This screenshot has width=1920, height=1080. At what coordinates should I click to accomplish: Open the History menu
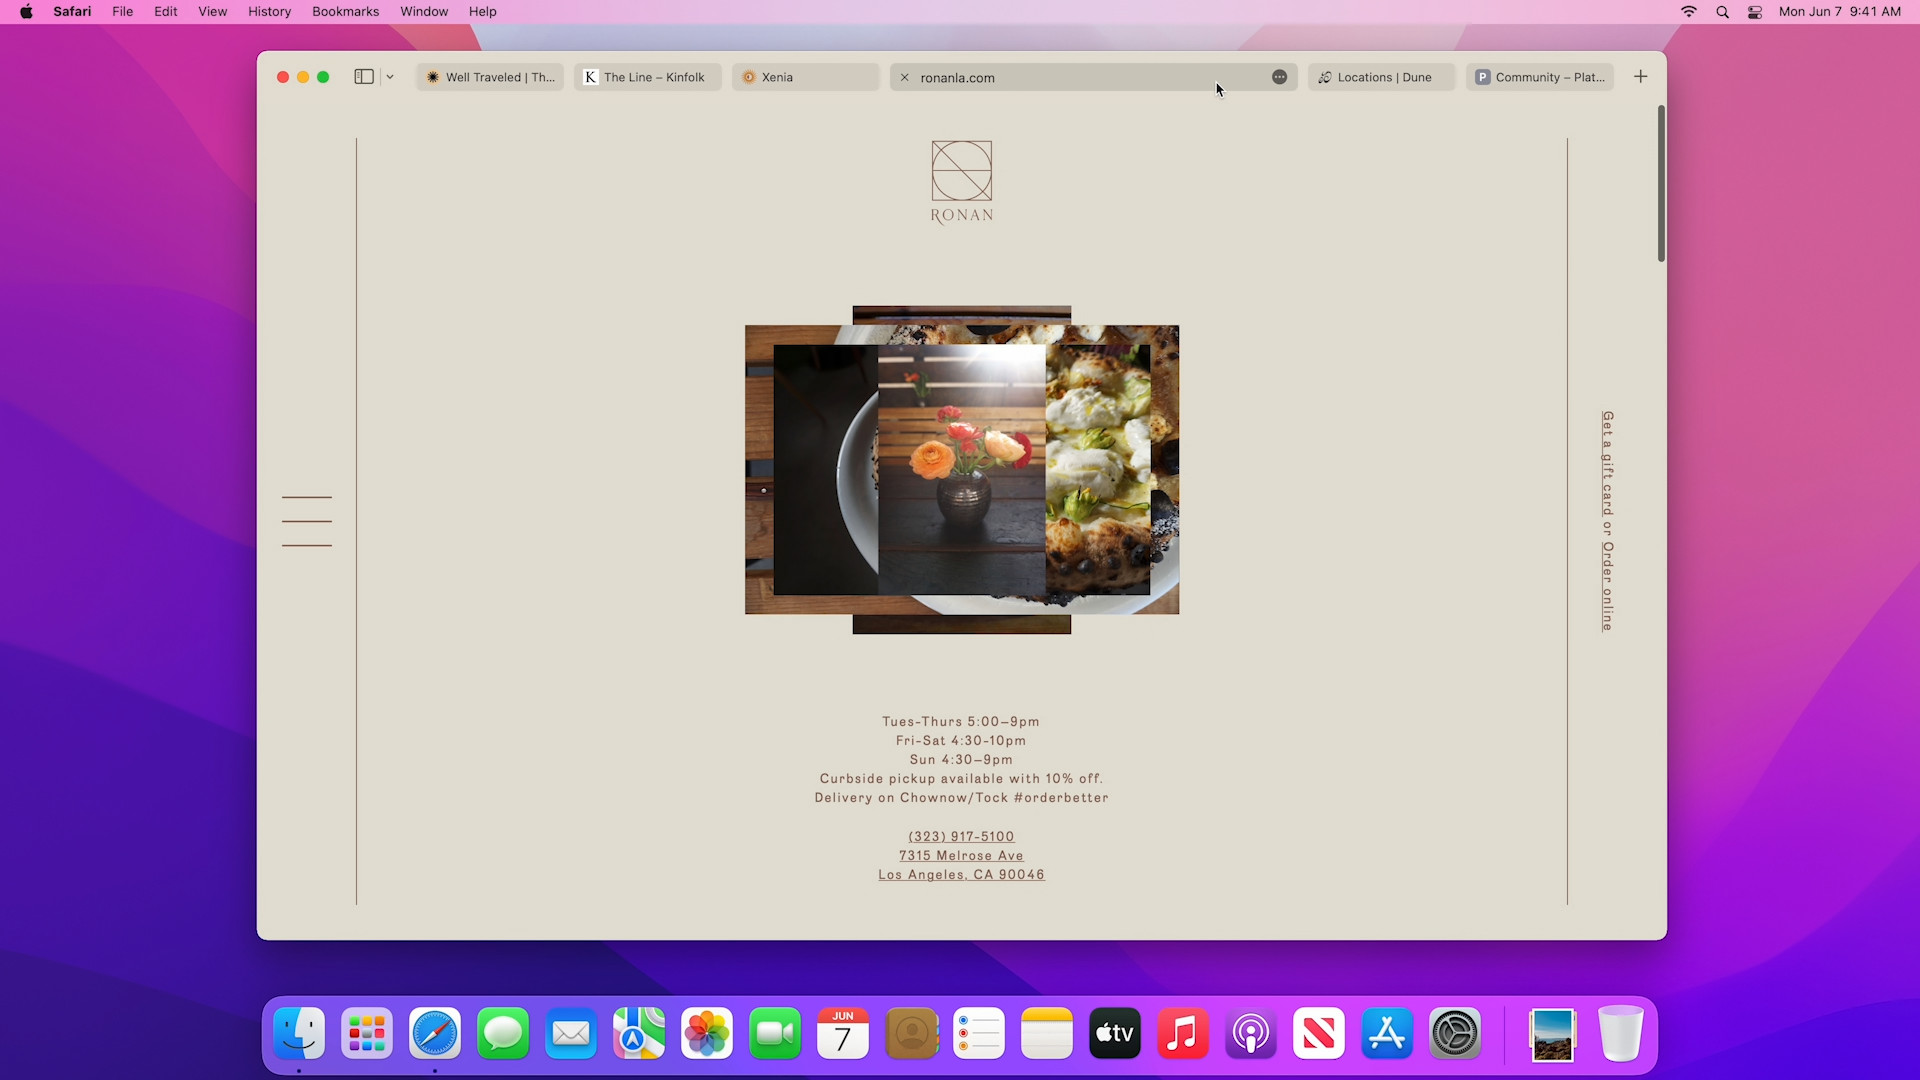(268, 11)
